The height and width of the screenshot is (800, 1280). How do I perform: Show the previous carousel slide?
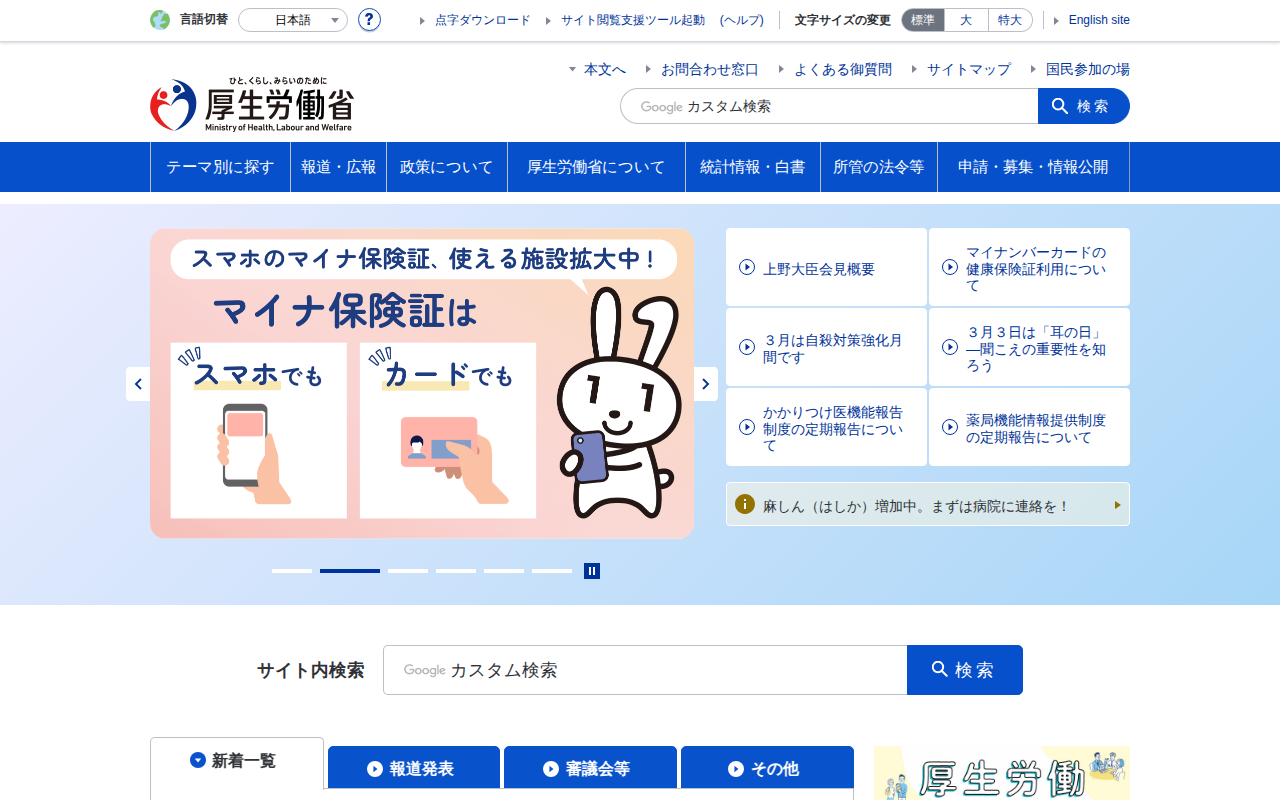point(138,384)
